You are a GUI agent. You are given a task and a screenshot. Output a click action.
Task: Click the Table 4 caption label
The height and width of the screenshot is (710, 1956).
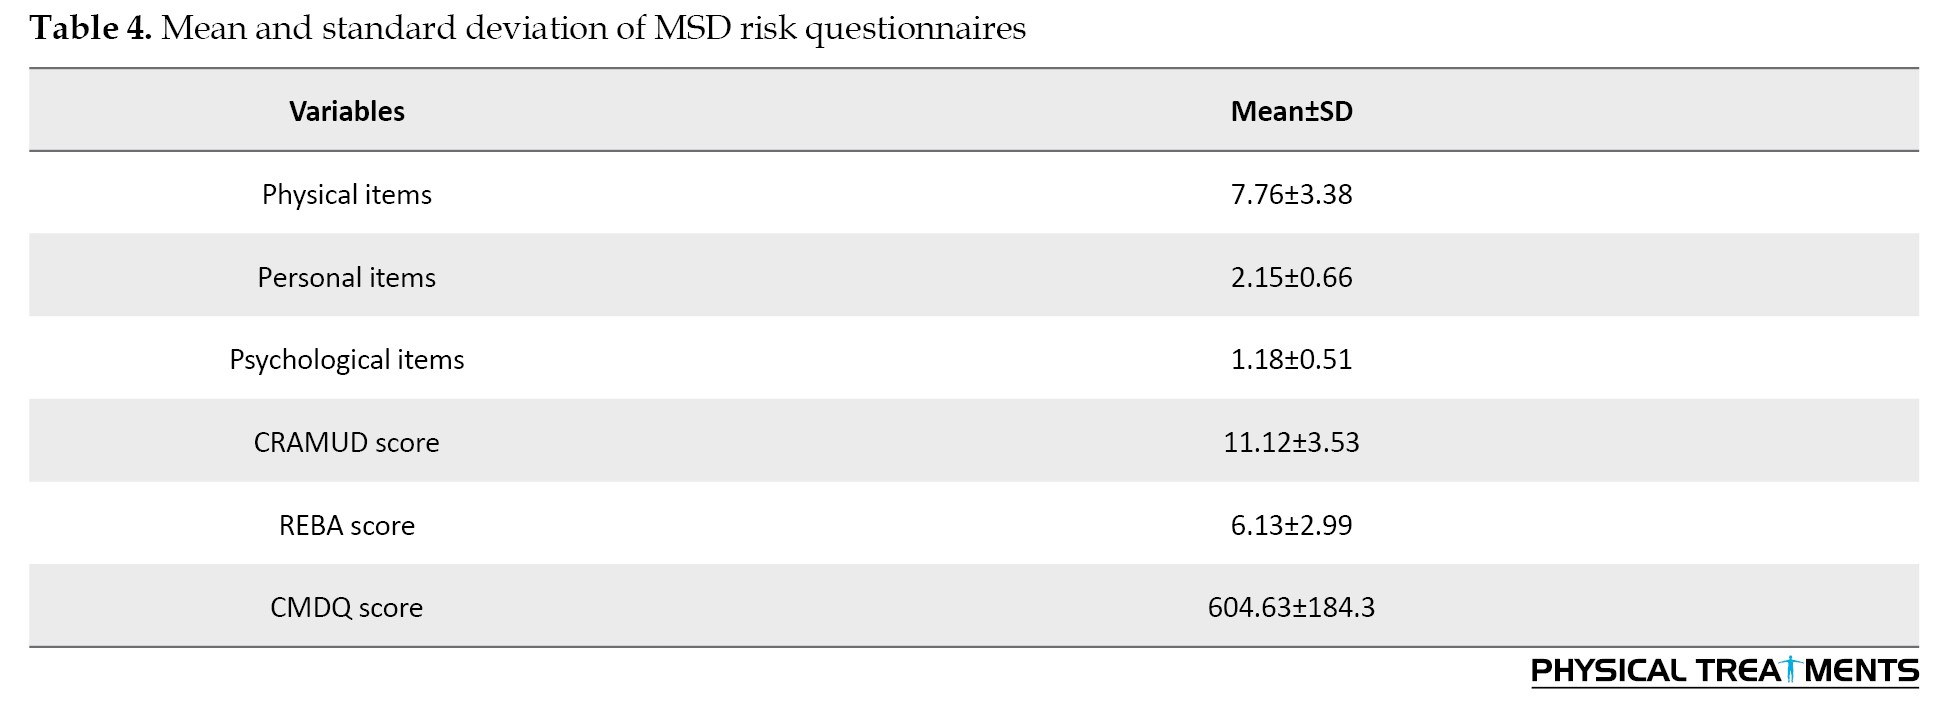click(91, 28)
